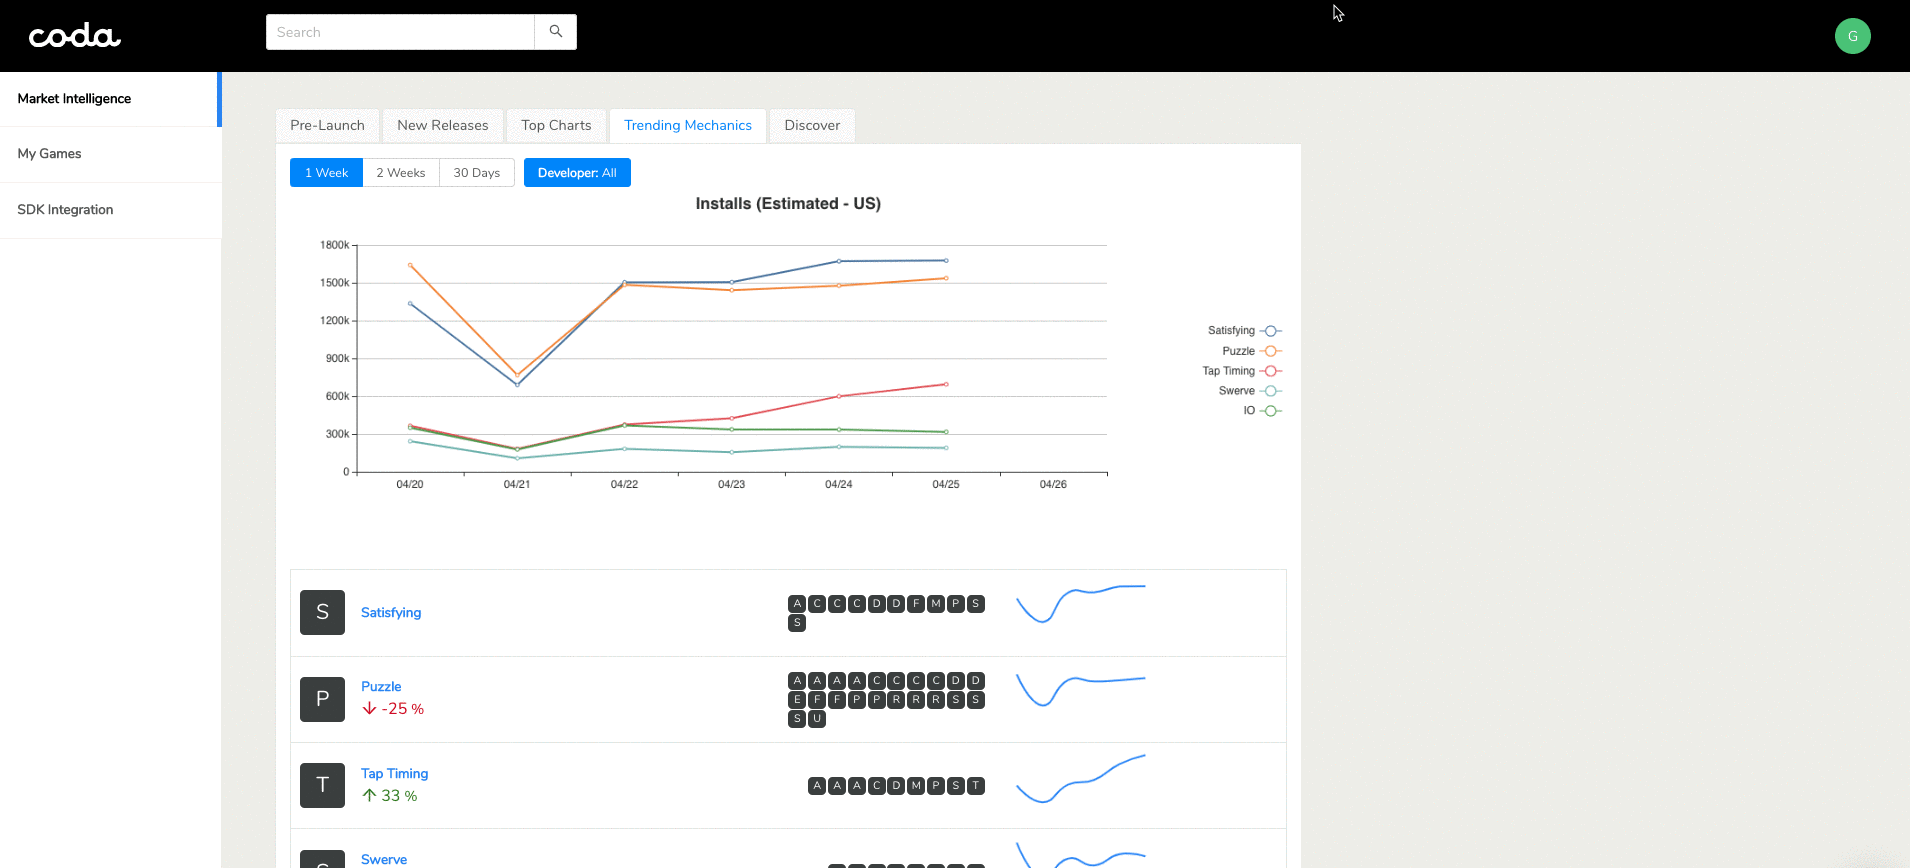Click the red down arrow under Puzzle

369,708
